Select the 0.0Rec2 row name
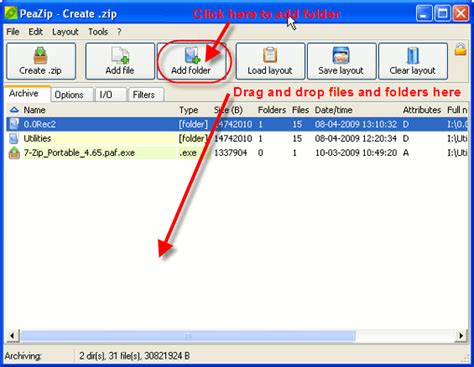The width and height of the screenshot is (474, 367). click(x=40, y=124)
